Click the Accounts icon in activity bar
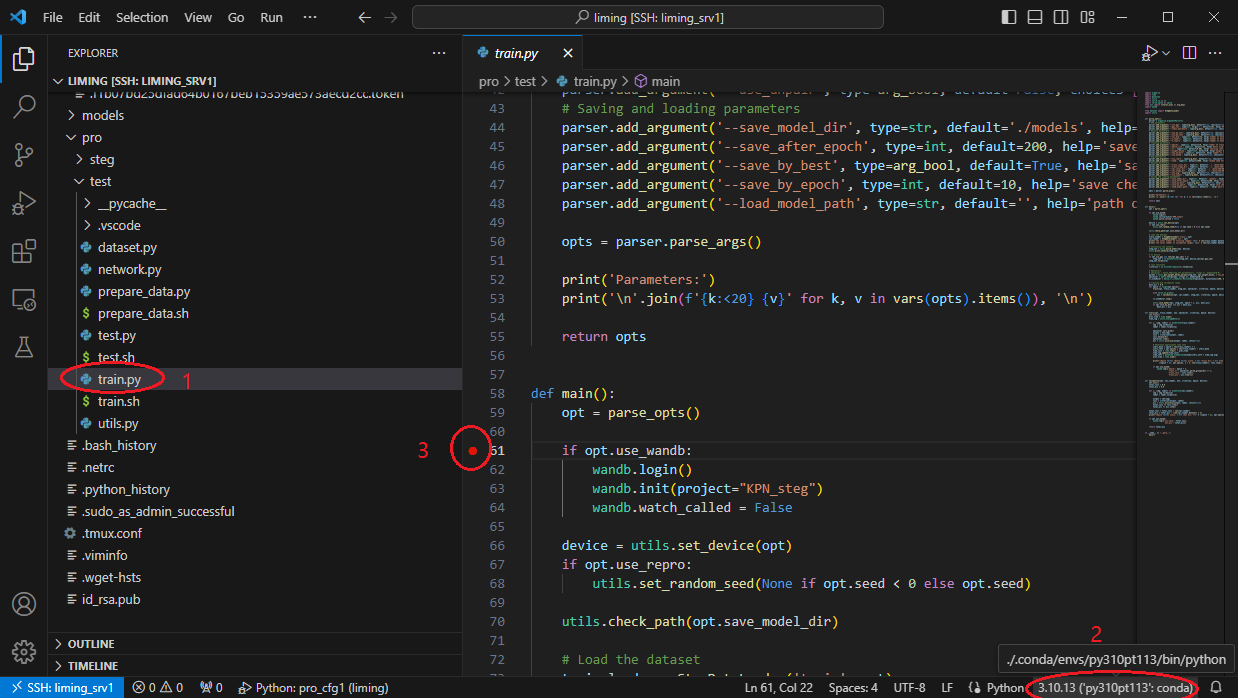 (x=24, y=604)
